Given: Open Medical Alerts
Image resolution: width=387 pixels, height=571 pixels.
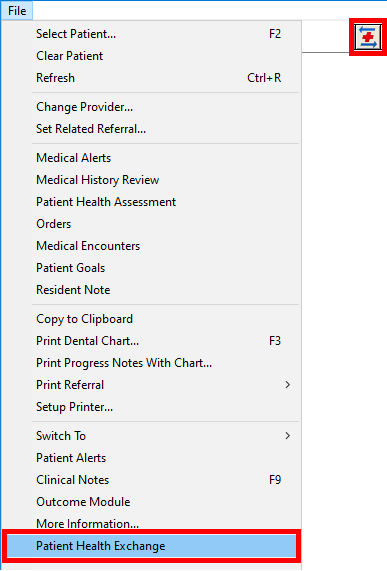Looking at the screenshot, I should pos(151,158).
